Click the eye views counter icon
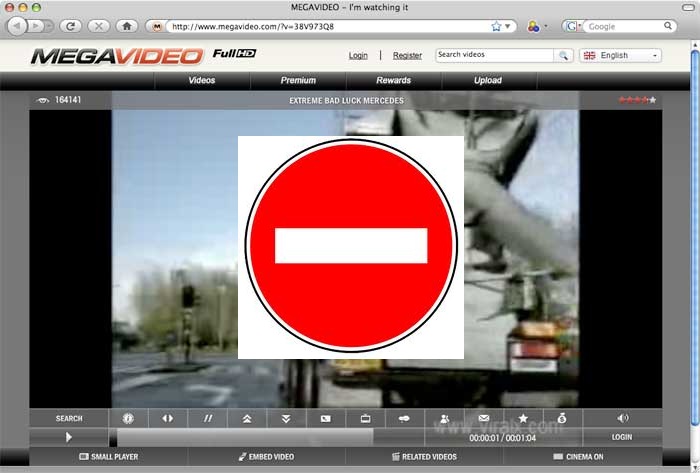Screen dimensions: 700x473 click(x=43, y=100)
